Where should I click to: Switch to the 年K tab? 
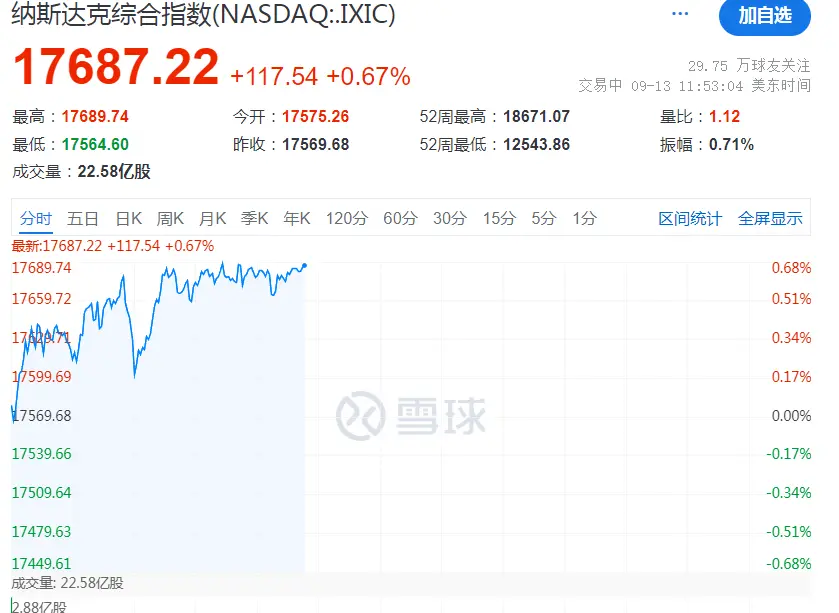(x=297, y=218)
